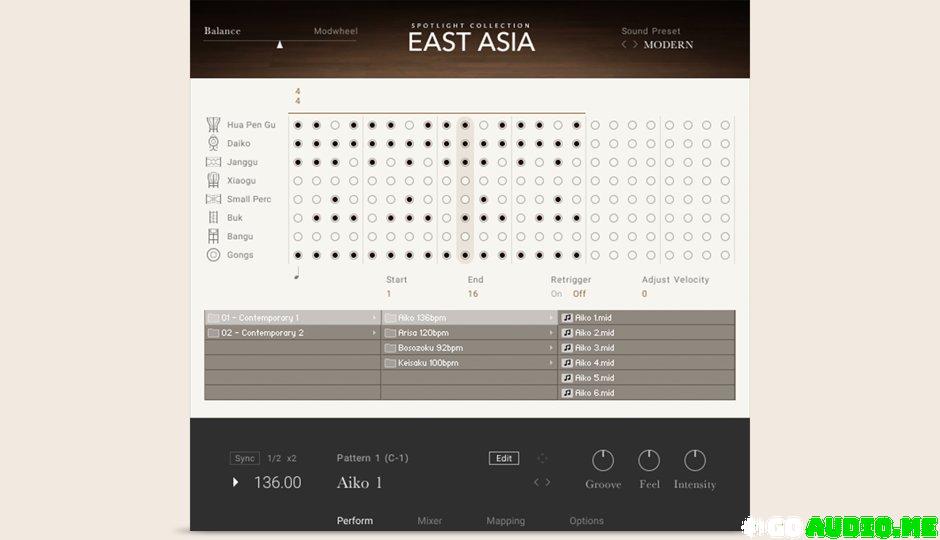Click the Groove knob
Viewport: 940px width, 540px height.
pyautogui.click(x=603, y=460)
